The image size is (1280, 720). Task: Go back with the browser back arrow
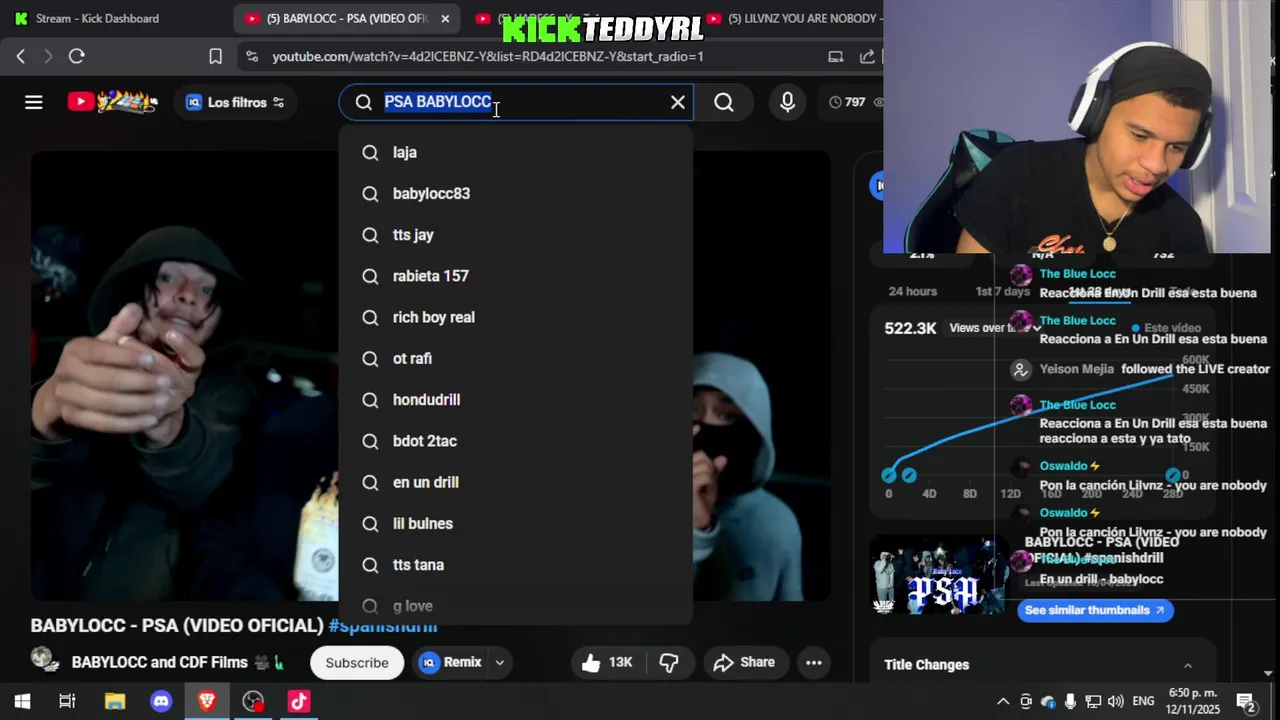[x=21, y=56]
